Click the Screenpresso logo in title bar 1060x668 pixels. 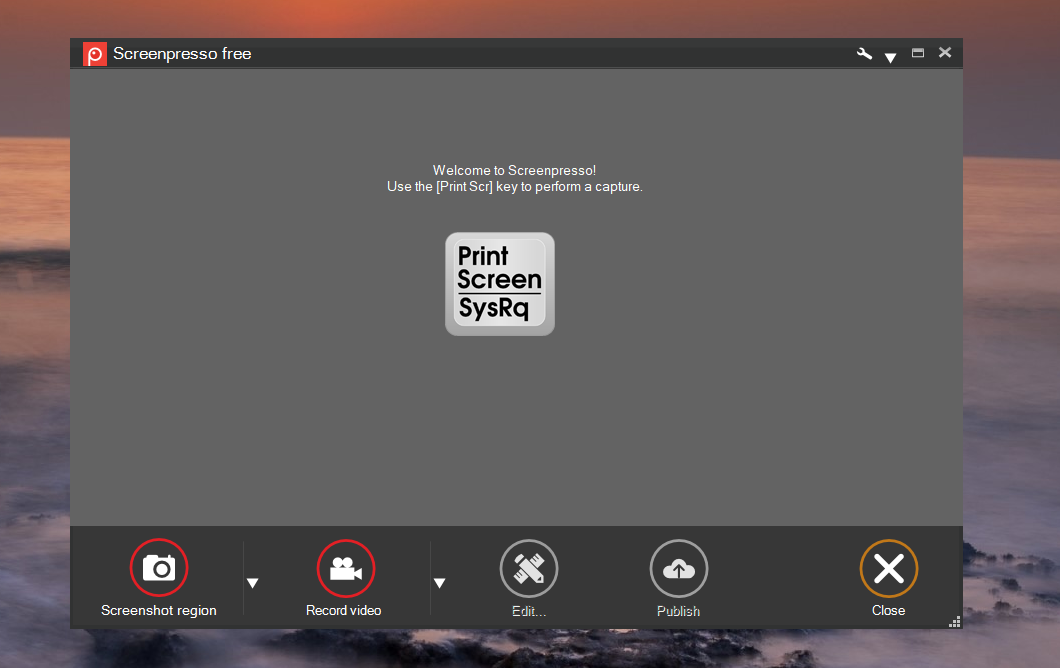tap(95, 54)
